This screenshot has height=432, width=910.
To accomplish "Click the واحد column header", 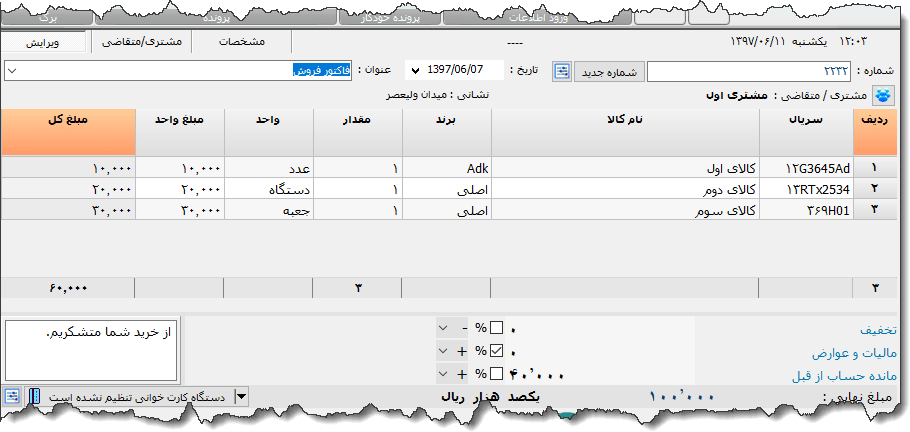I will point(269,132).
